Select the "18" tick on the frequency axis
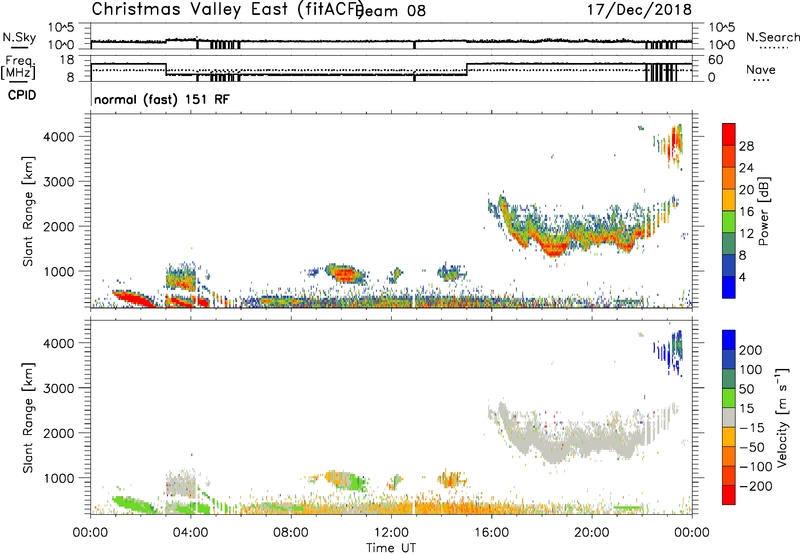The height and width of the screenshot is (554, 800). (67, 60)
